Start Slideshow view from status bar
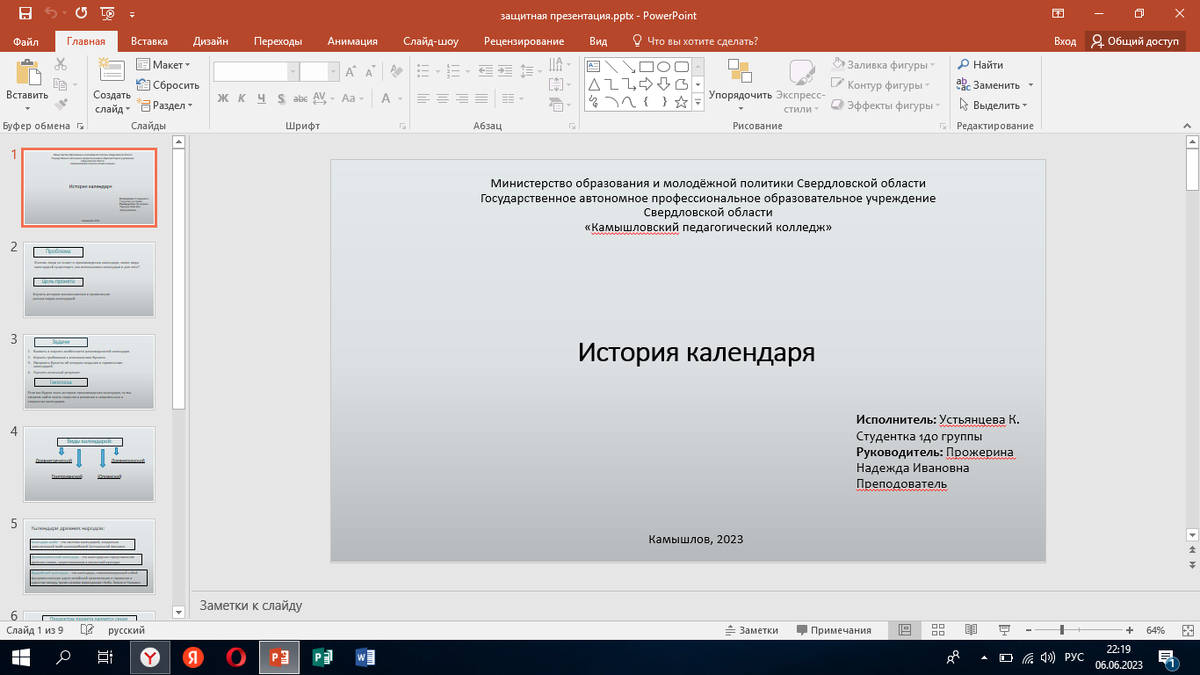1200x675 pixels. (x=1004, y=630)
